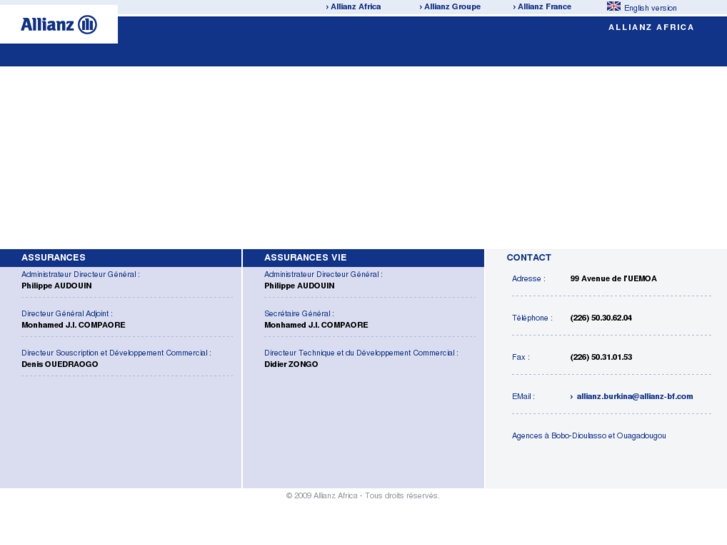Select the address 99 Avenue de l'UEMOA
This screenshot has height=545, width=727.
pos(613,278)
